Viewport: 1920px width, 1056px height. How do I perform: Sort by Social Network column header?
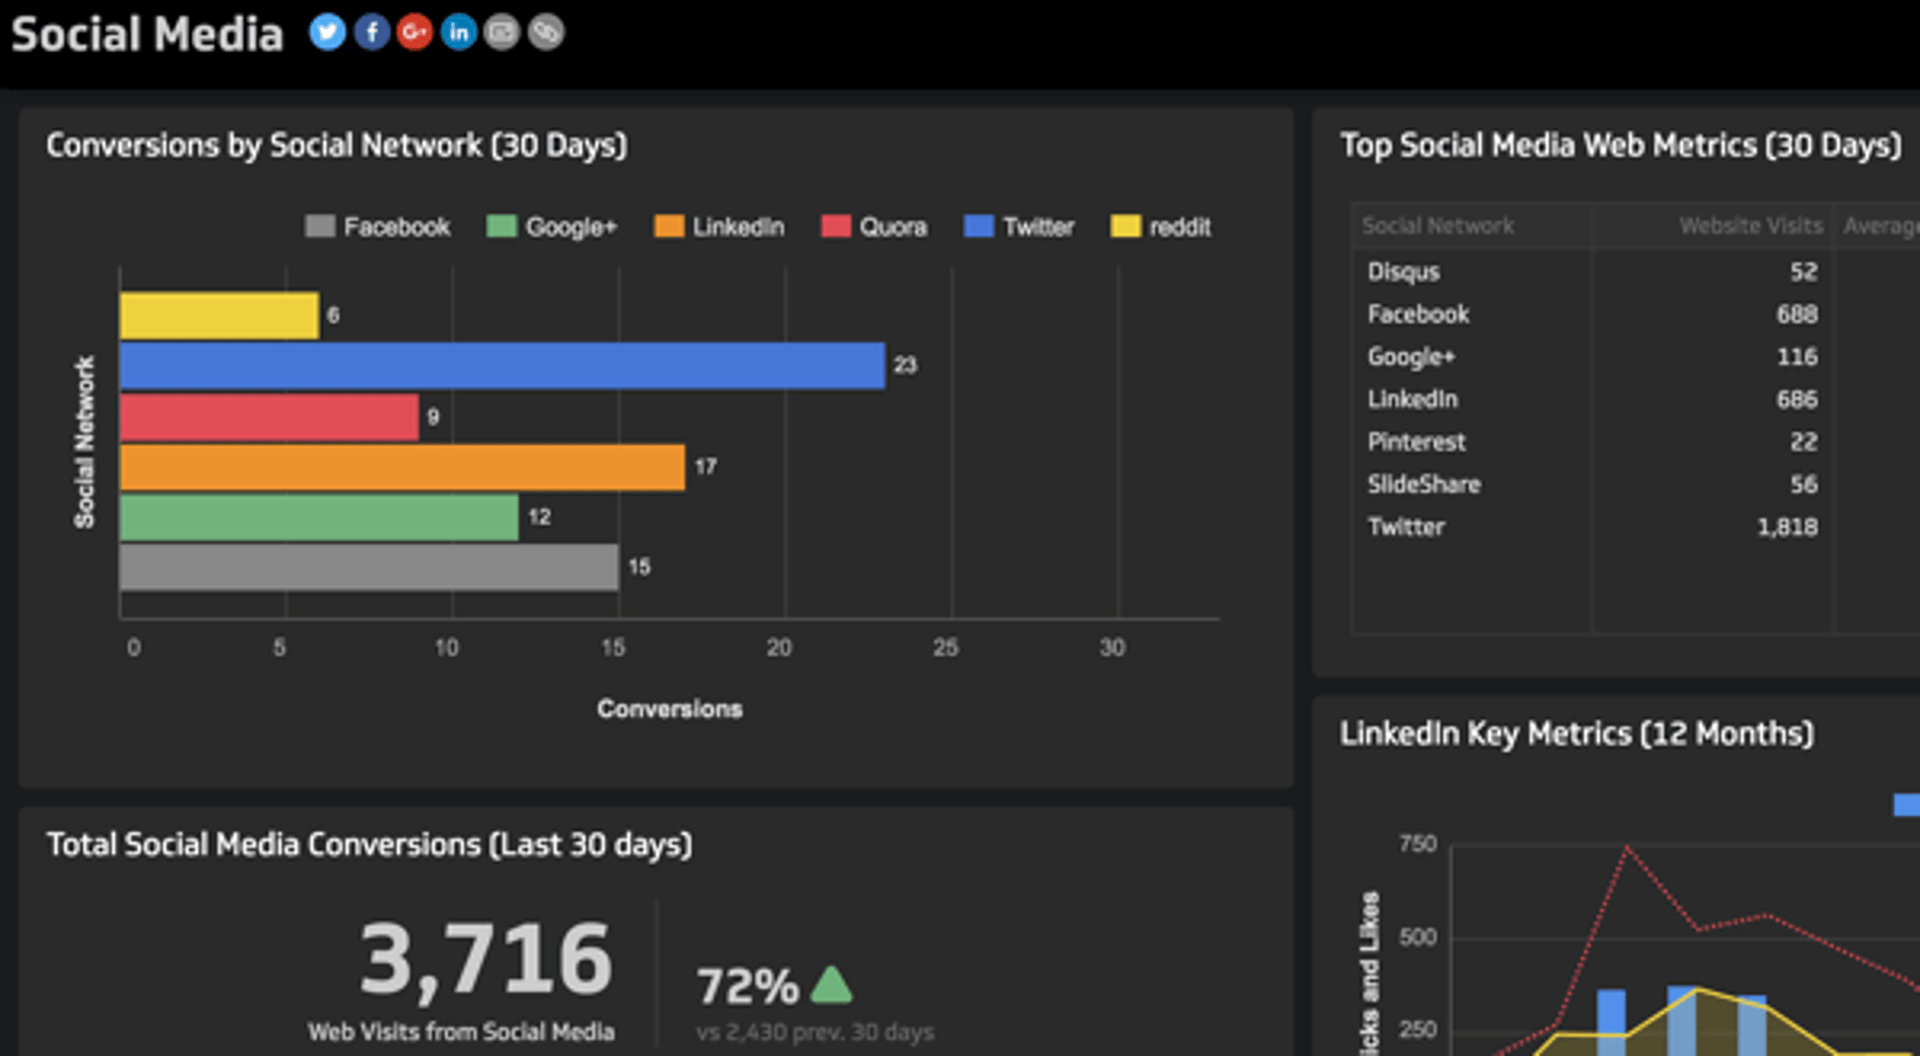[1437, 226]
